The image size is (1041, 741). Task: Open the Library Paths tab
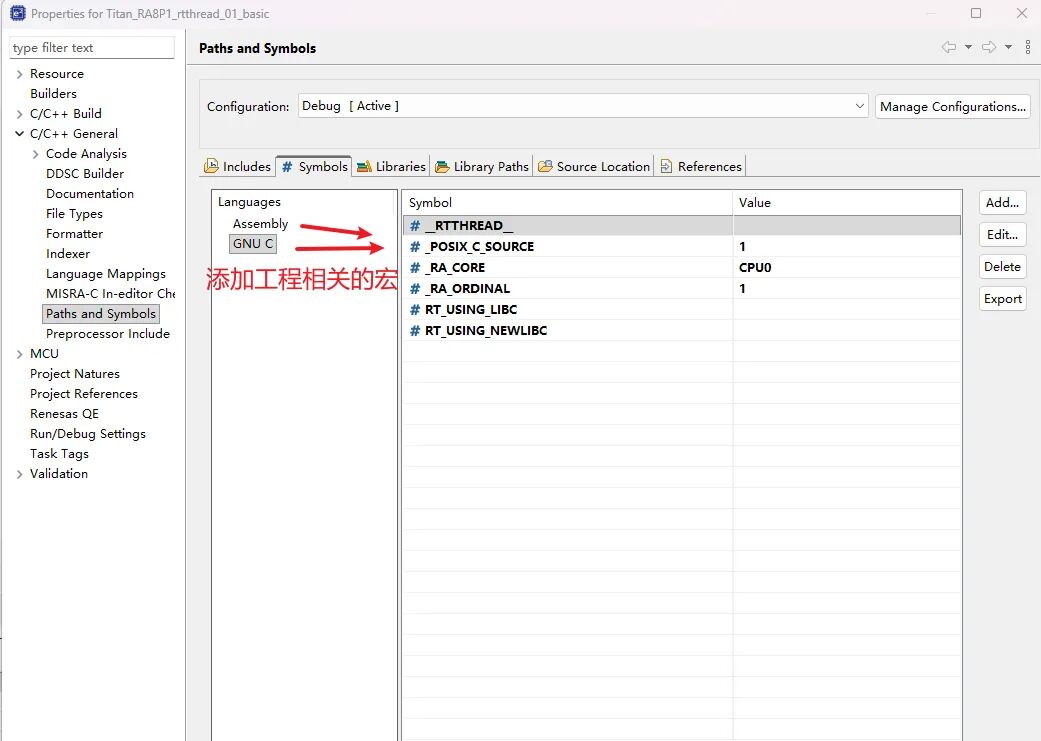point(483,167)
